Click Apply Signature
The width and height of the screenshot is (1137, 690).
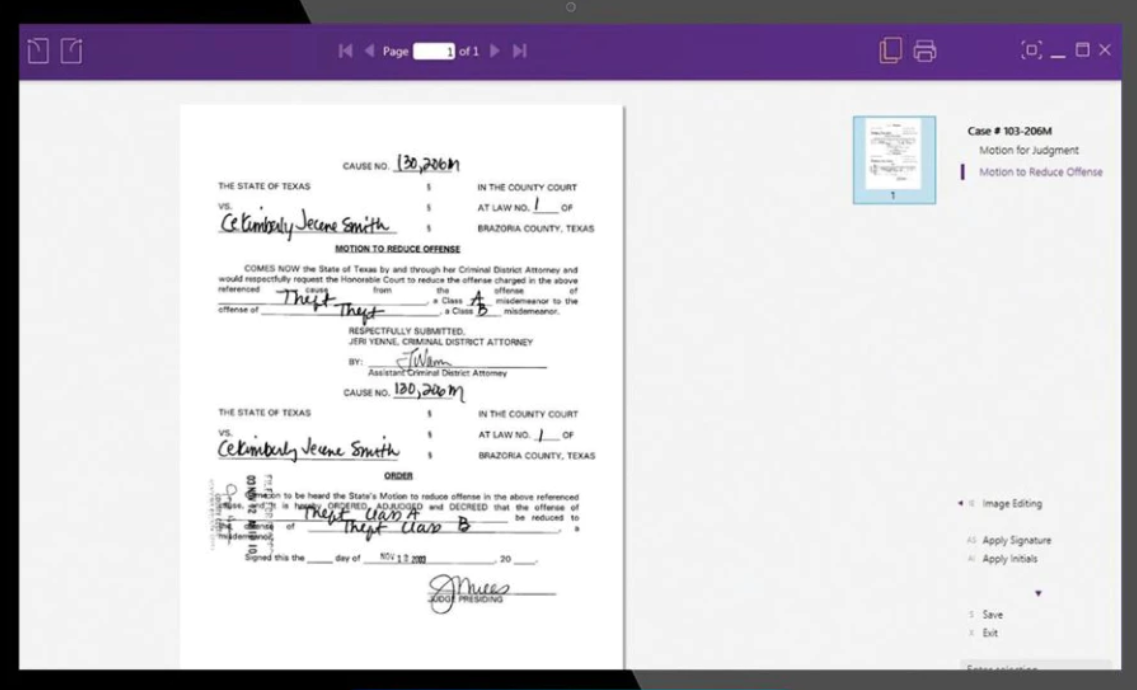coord(1016,540)
